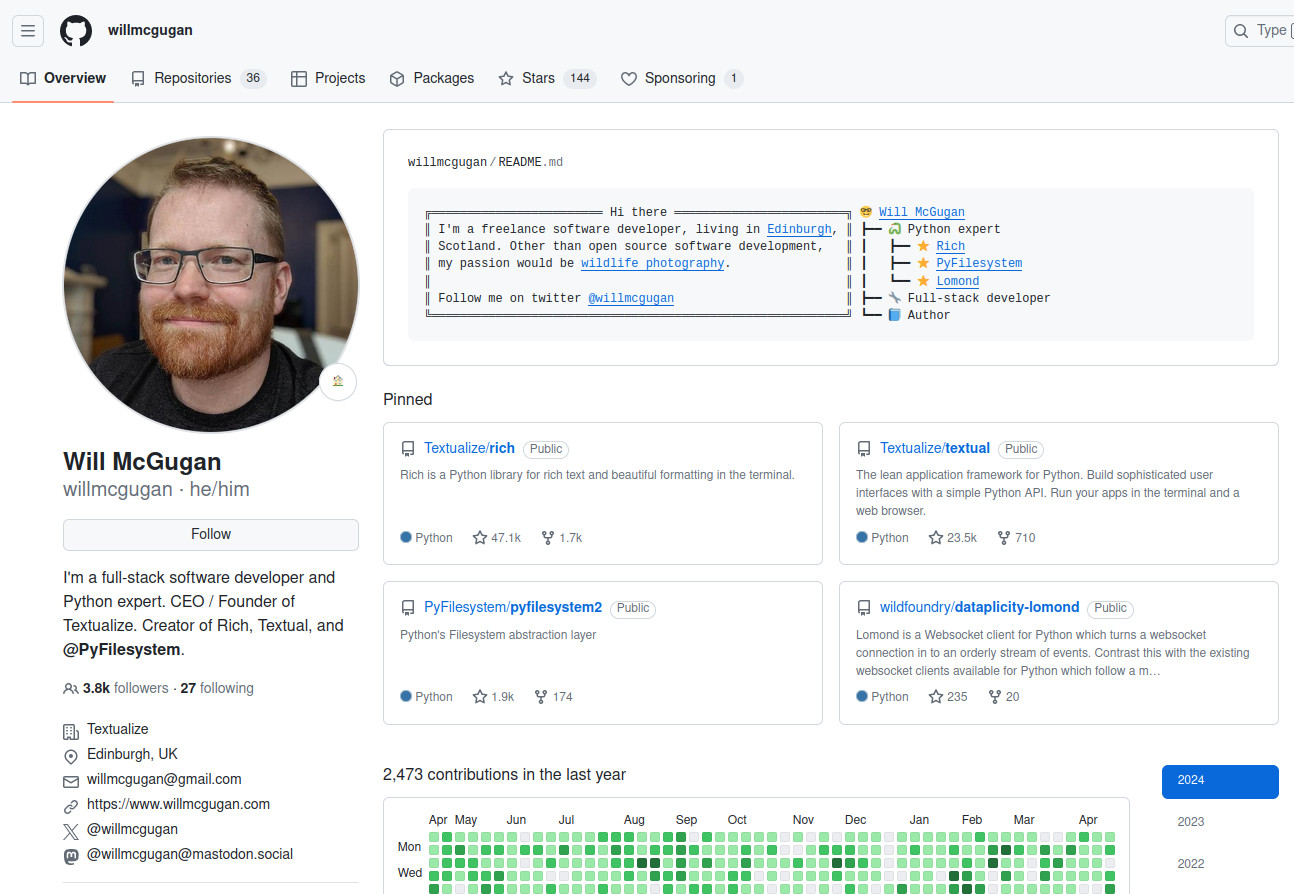1294x894 pixels.
Task: Click the repo icon beside Textualize/rich
Action: 408,449
